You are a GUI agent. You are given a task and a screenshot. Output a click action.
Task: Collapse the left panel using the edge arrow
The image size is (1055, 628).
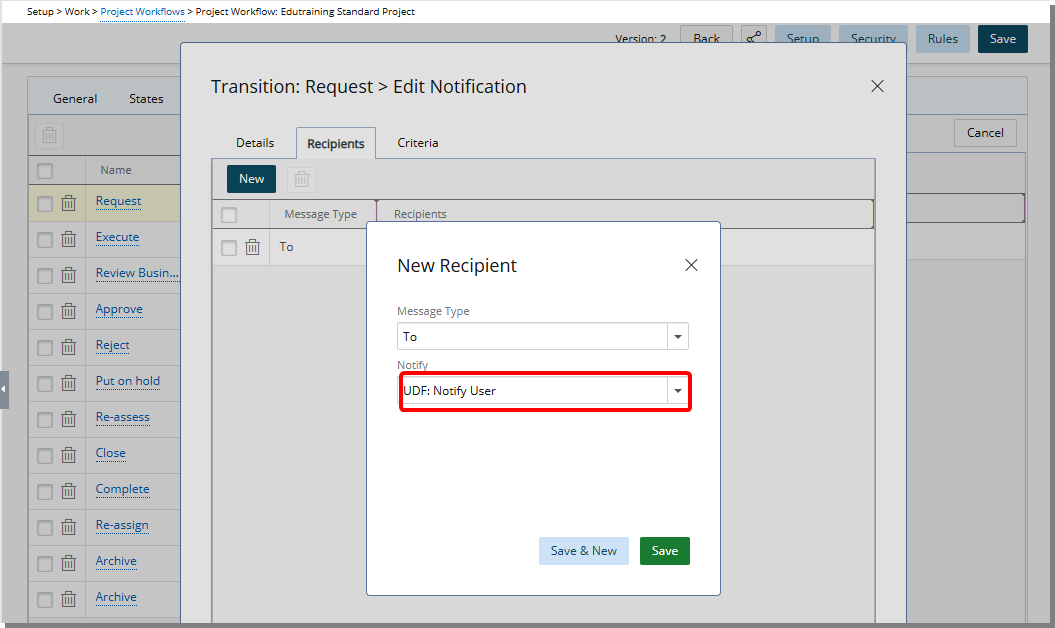(x=4, y=390)
